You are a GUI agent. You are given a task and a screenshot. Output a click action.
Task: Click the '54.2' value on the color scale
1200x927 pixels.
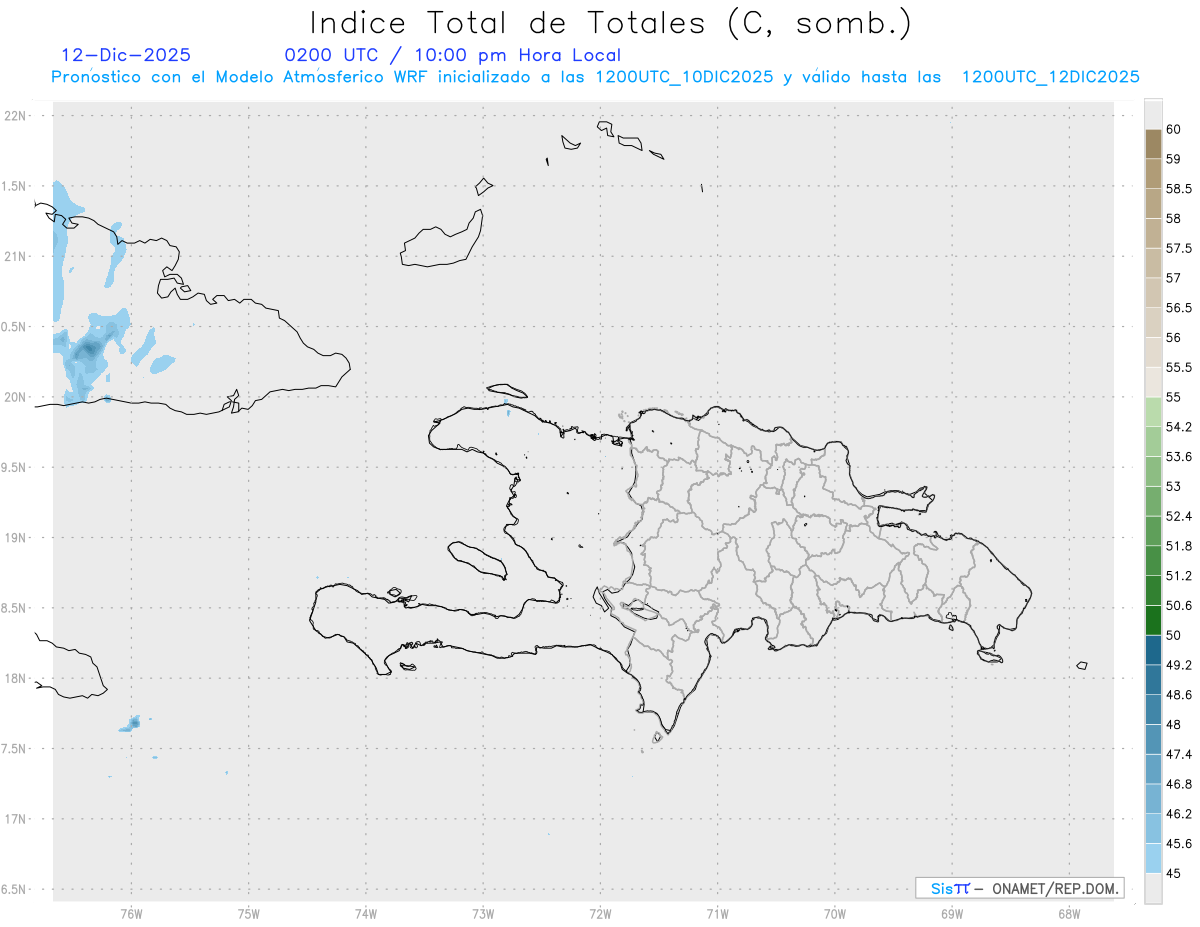coord(1178,427)
